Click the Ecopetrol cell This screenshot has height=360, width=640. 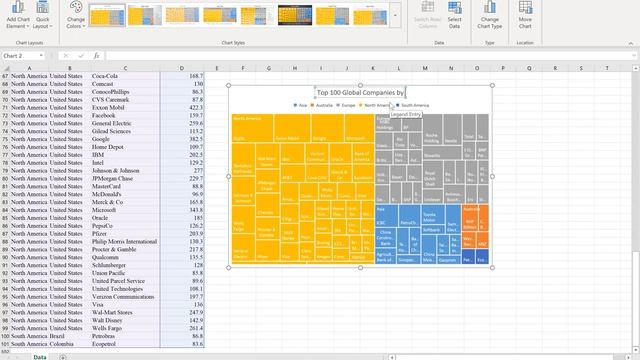point(125,344)
